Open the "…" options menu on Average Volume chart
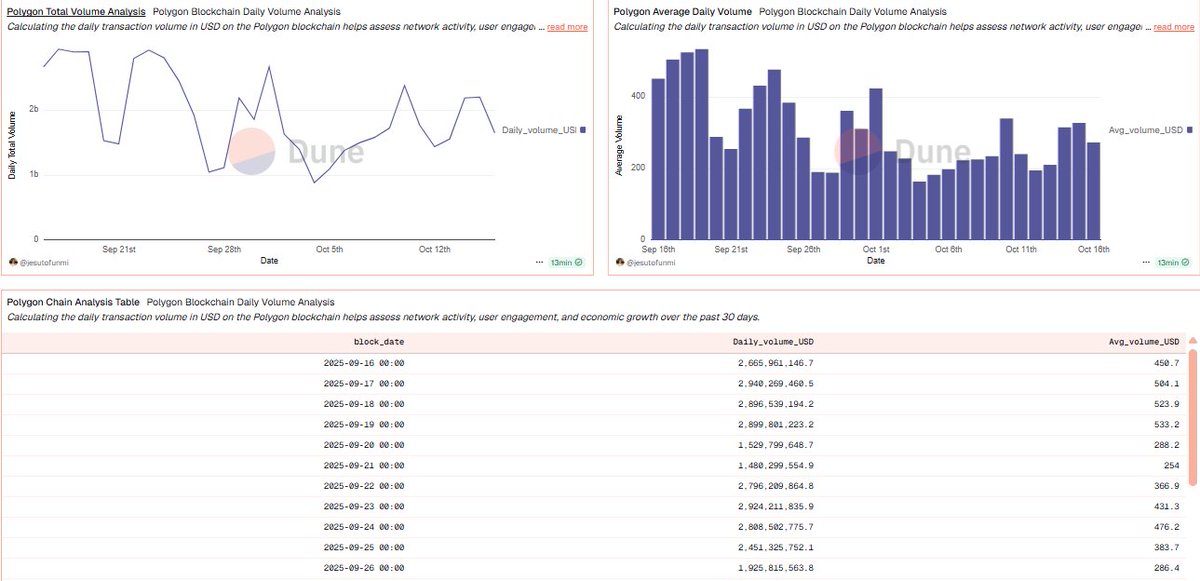The width and height of the screenshot is (1200, 581). [x=1146, y=262]
